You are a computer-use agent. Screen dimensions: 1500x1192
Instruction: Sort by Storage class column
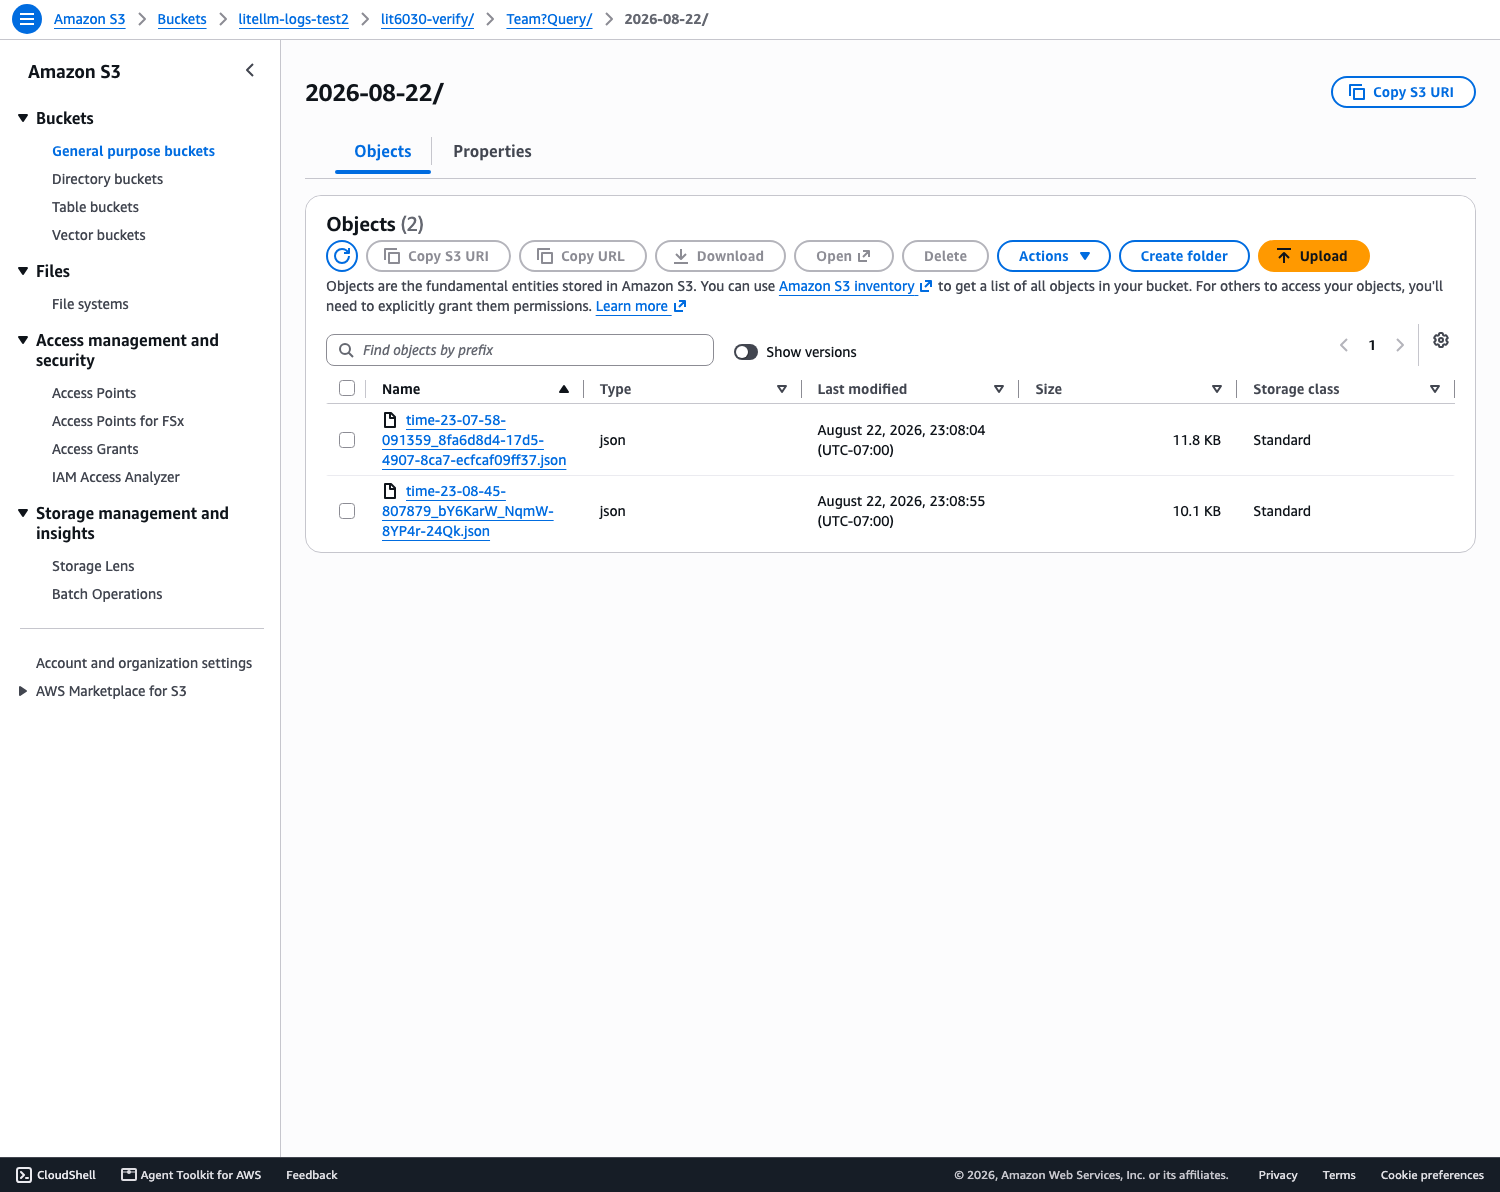click(x=1435, y=389)
